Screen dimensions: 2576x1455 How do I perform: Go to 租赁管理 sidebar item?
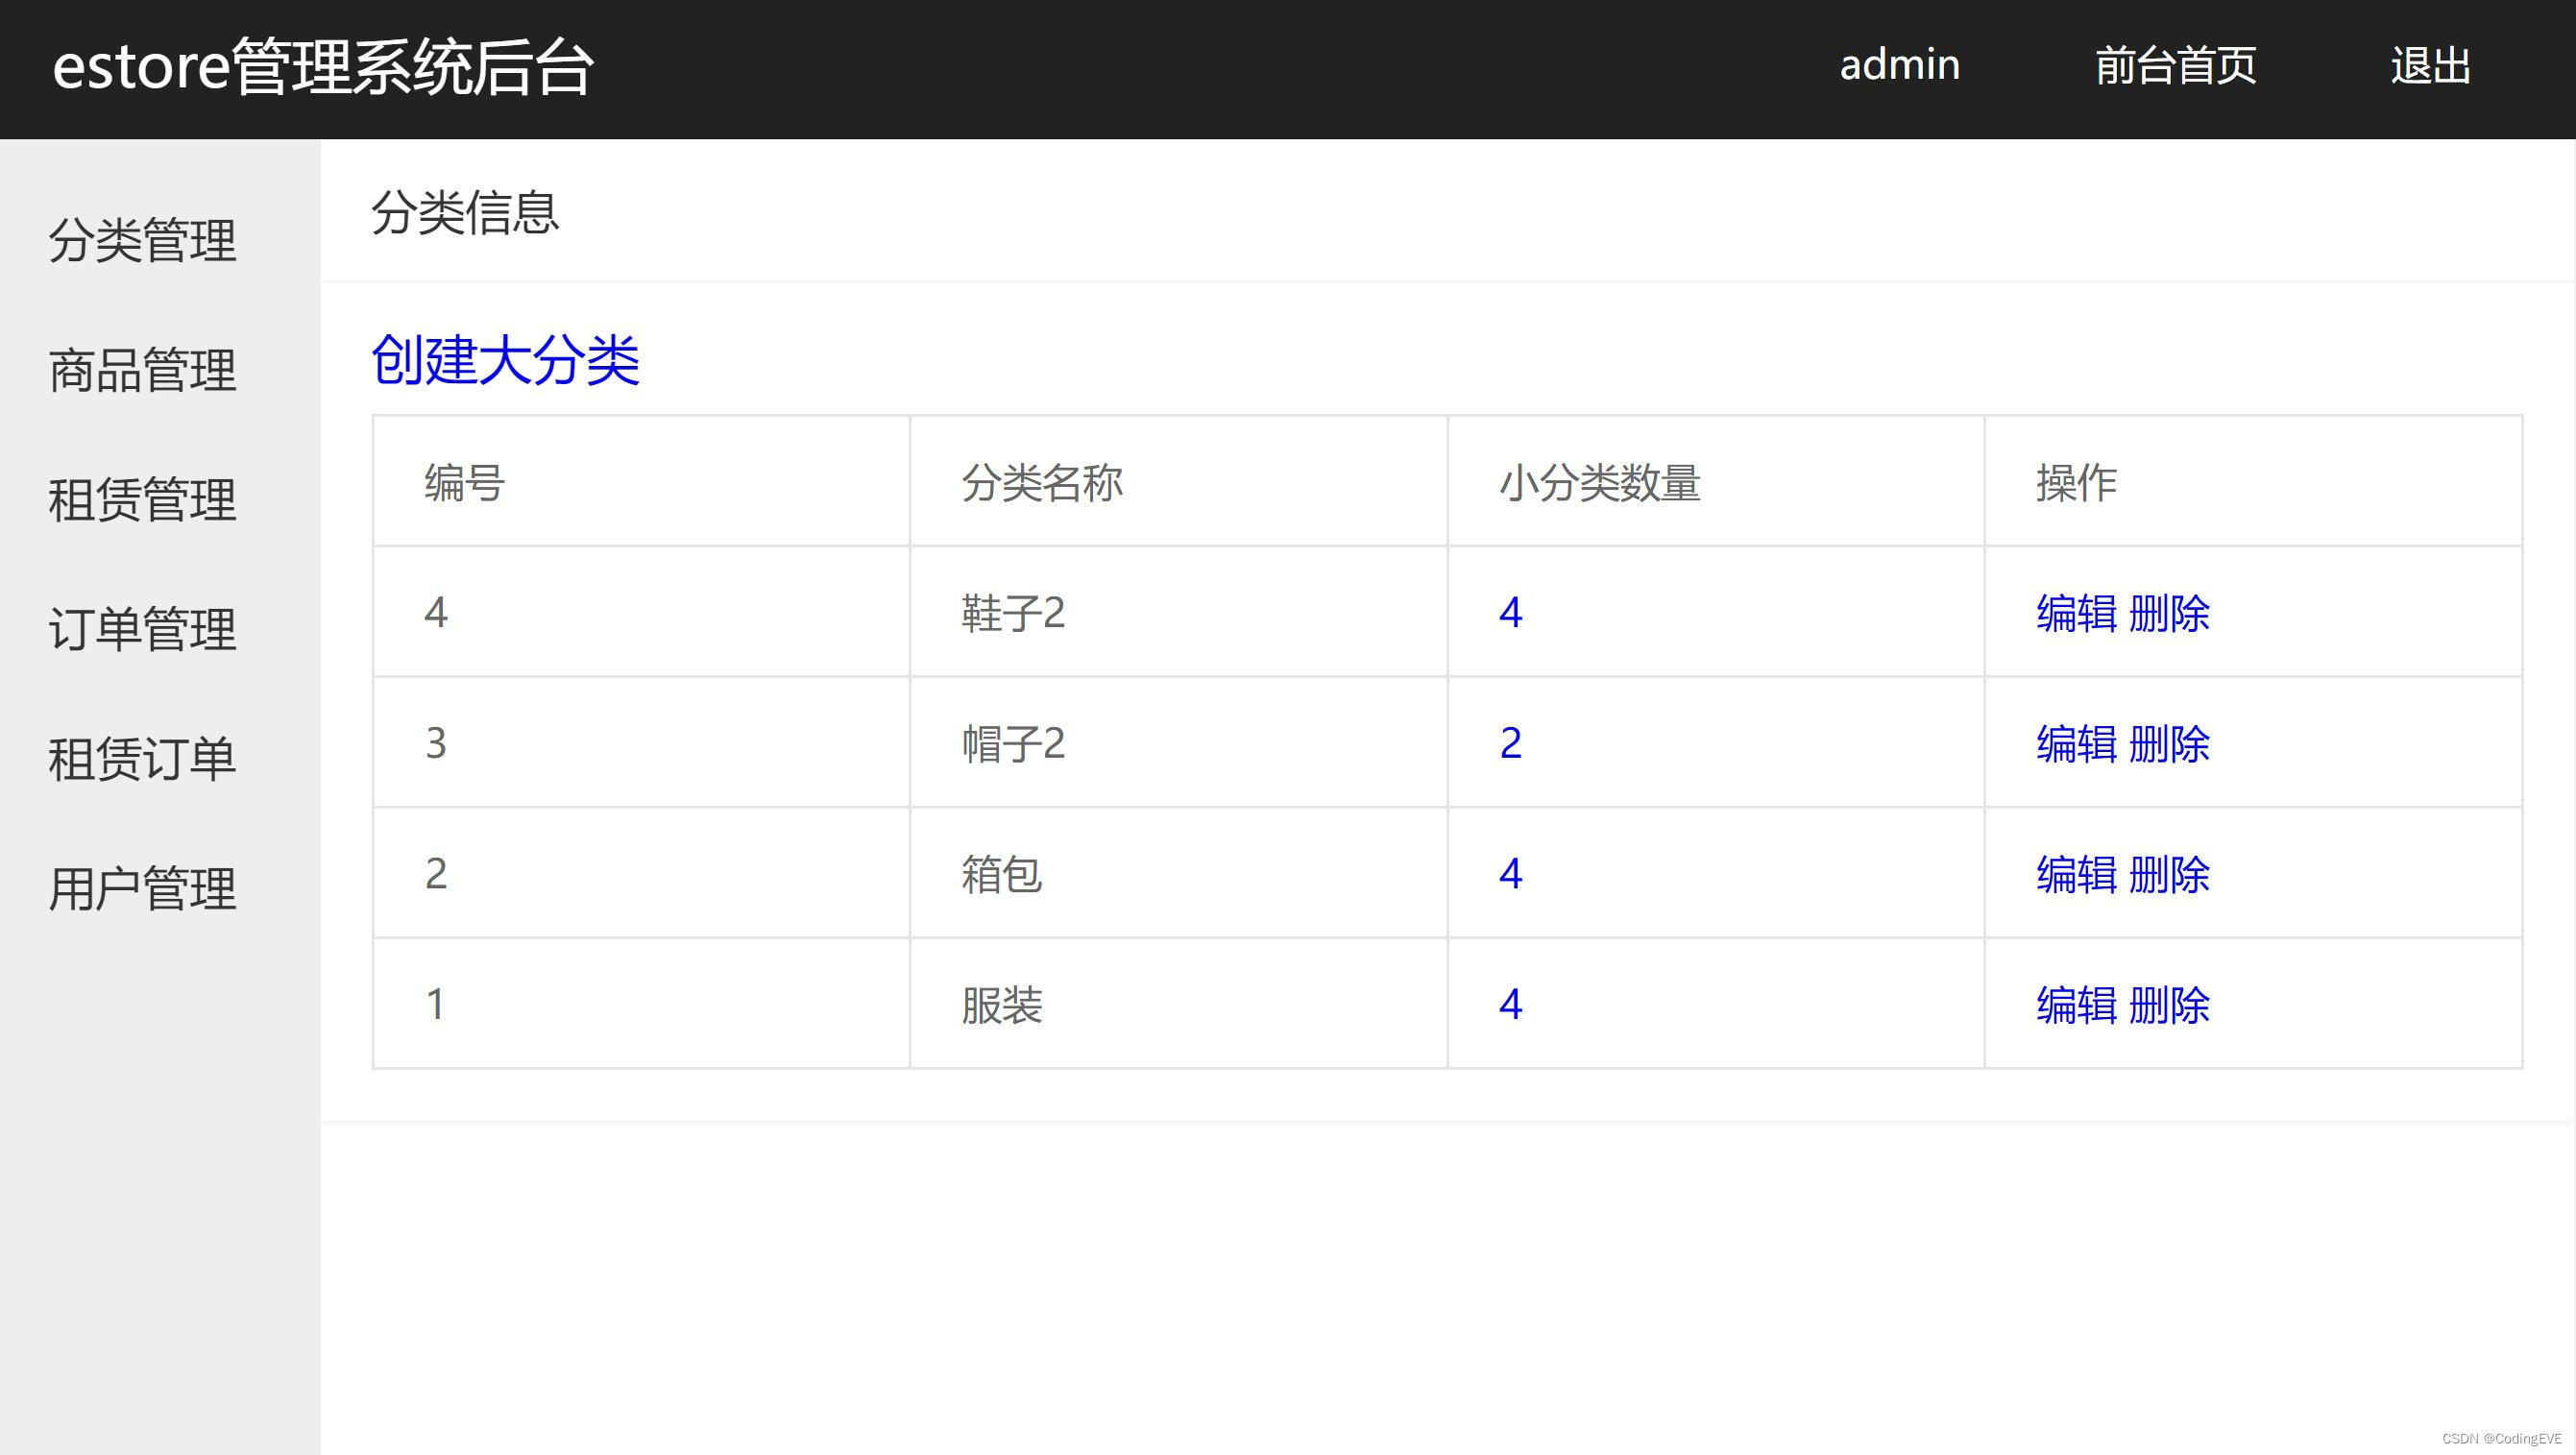[x=142, y=500]
